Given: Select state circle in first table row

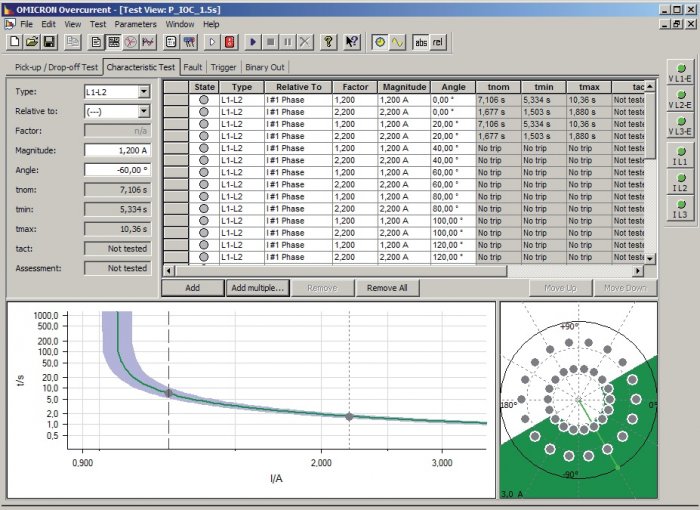Looking at the screenshot, I should click(204, 100).
